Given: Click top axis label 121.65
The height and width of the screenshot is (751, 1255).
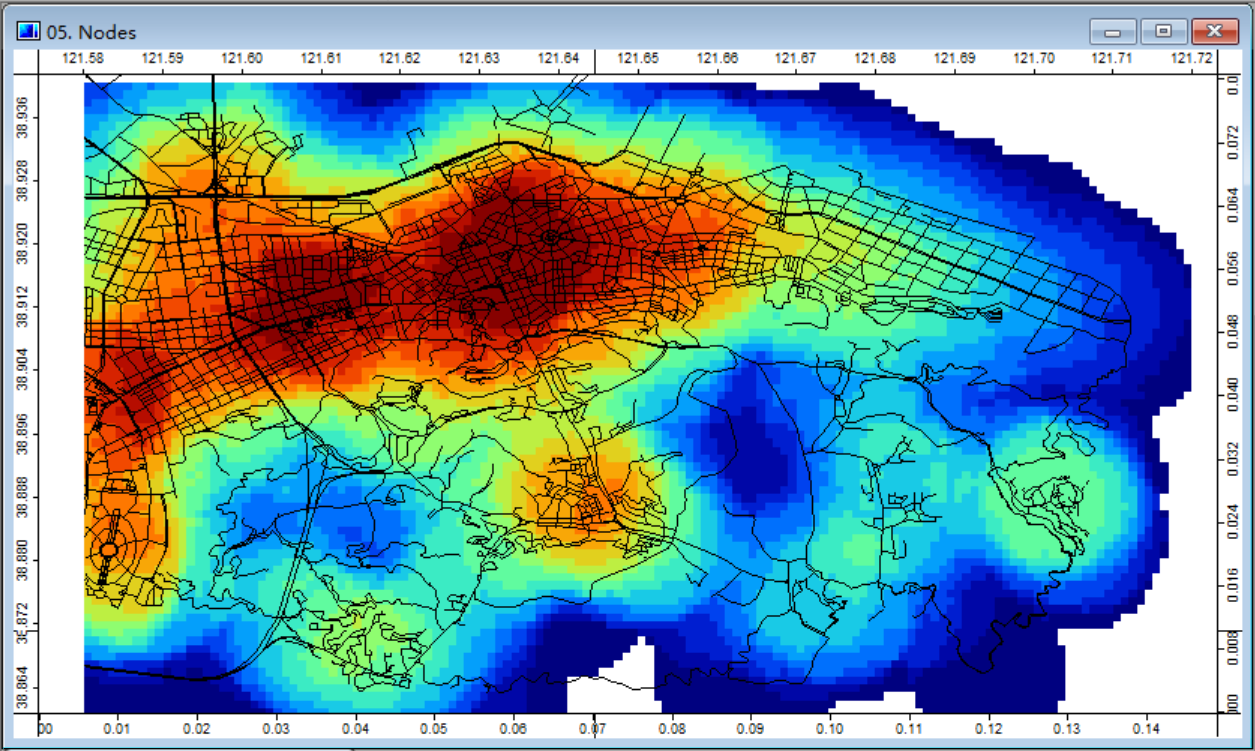Looking at the screenshot, I should coord(637,58).
